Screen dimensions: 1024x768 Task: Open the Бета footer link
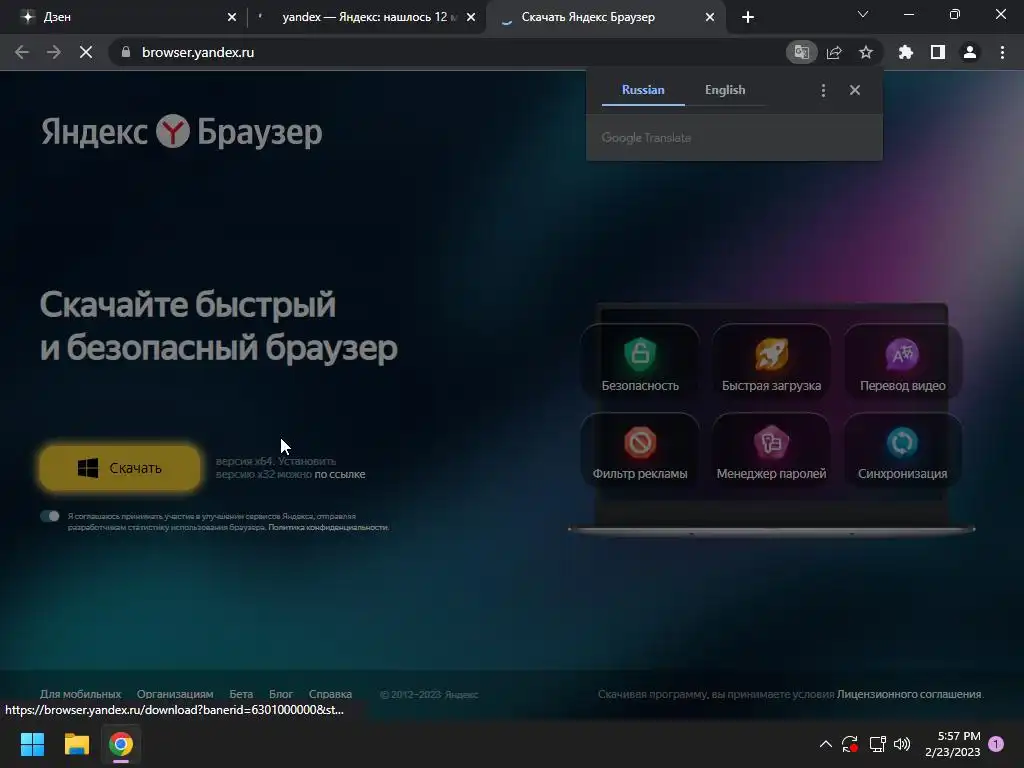pos(241,694)
